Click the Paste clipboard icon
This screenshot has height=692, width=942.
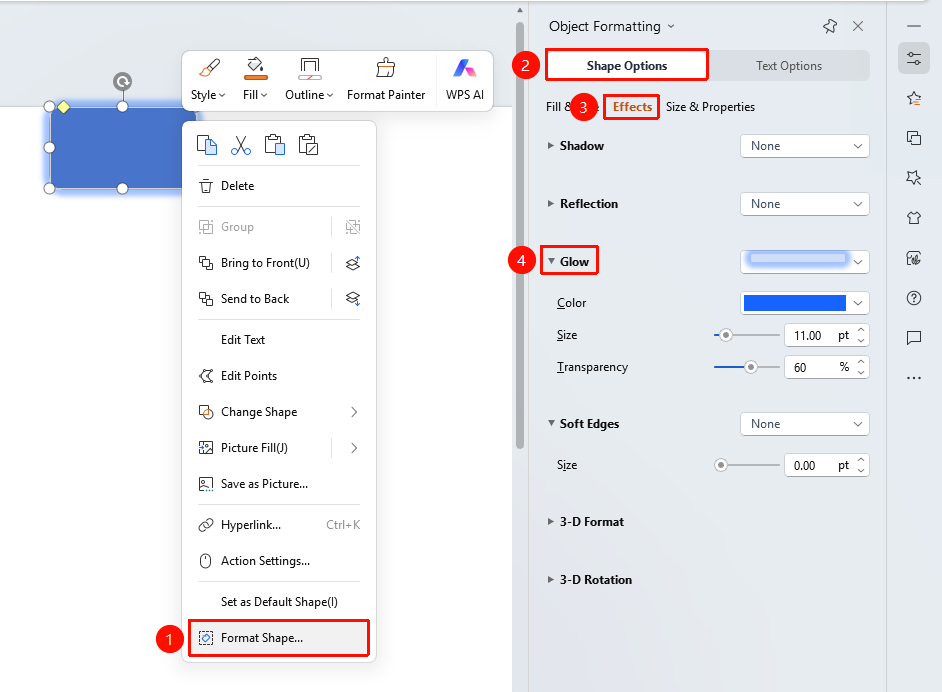[275, 145]
